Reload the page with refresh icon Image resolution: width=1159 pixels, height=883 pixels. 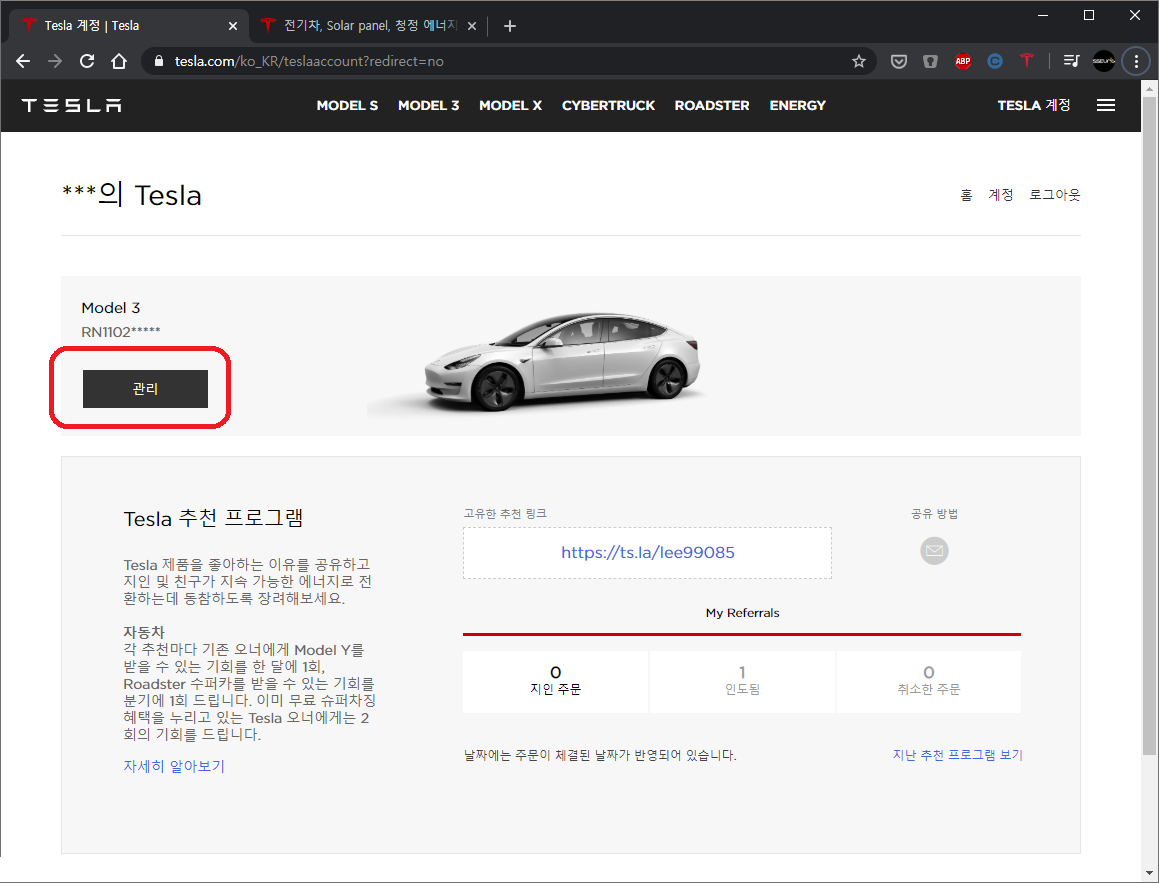coord(87,61)
